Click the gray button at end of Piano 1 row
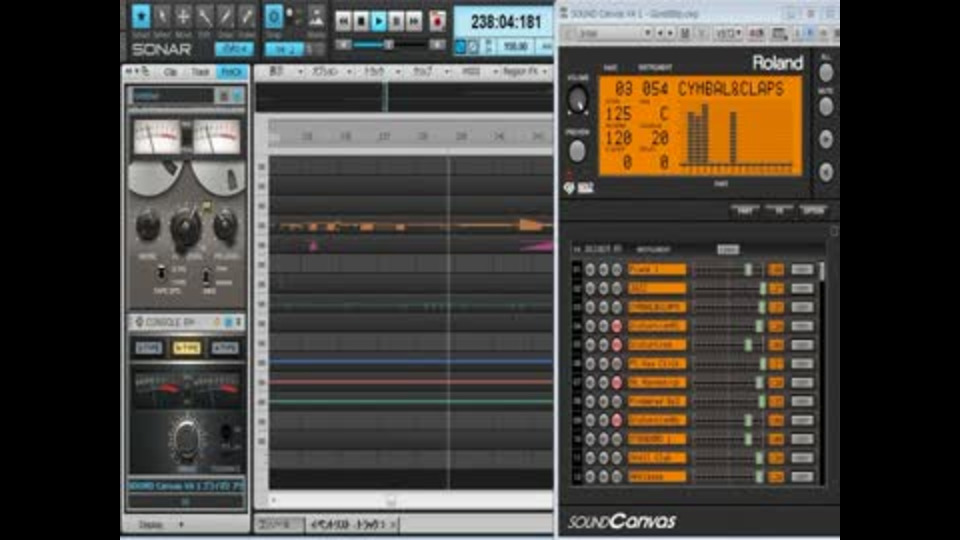The image size is (960, 540). [x=802, y=269]
